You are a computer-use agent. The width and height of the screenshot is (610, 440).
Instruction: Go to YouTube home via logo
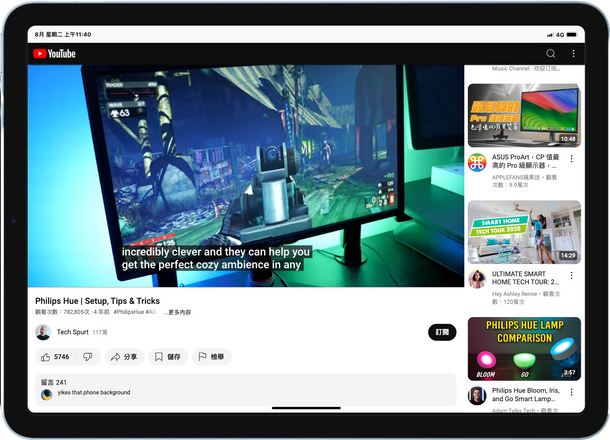click(x=55, y=54)
